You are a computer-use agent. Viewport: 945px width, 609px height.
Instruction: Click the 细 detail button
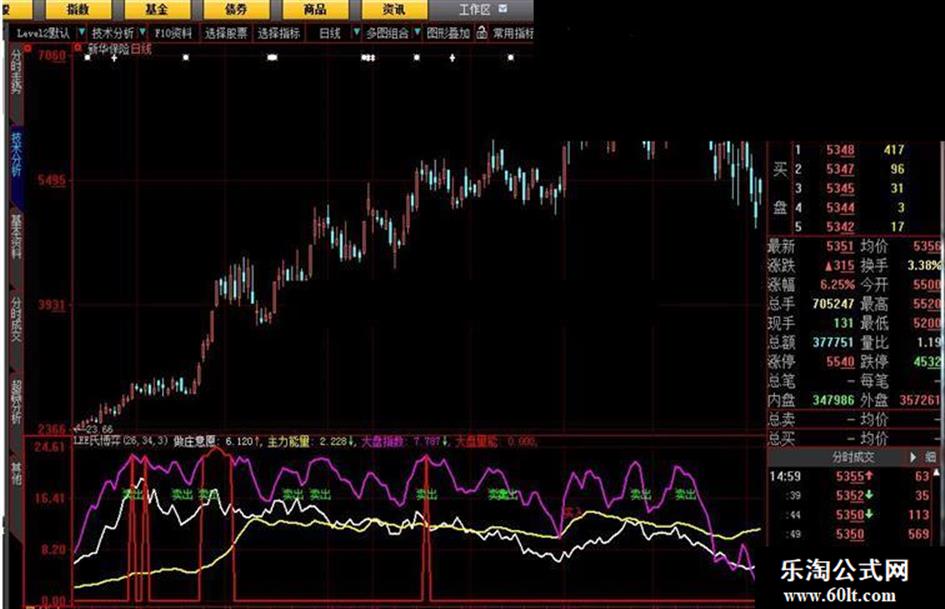point(931,457)
